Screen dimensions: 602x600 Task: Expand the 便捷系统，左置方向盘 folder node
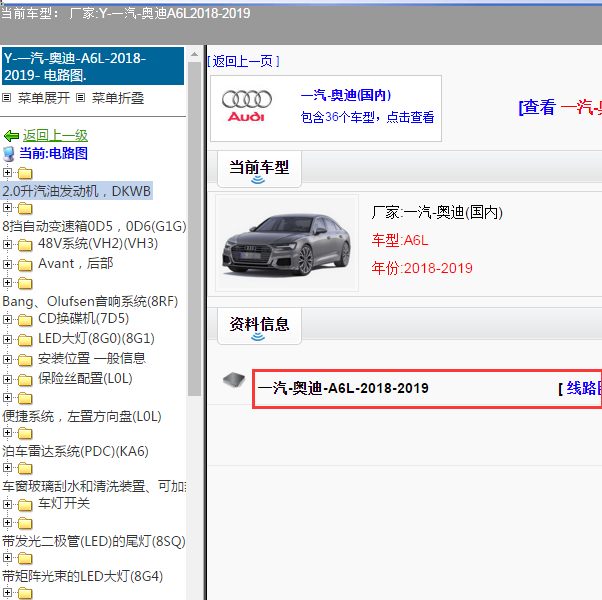click(x=7, y=397)
